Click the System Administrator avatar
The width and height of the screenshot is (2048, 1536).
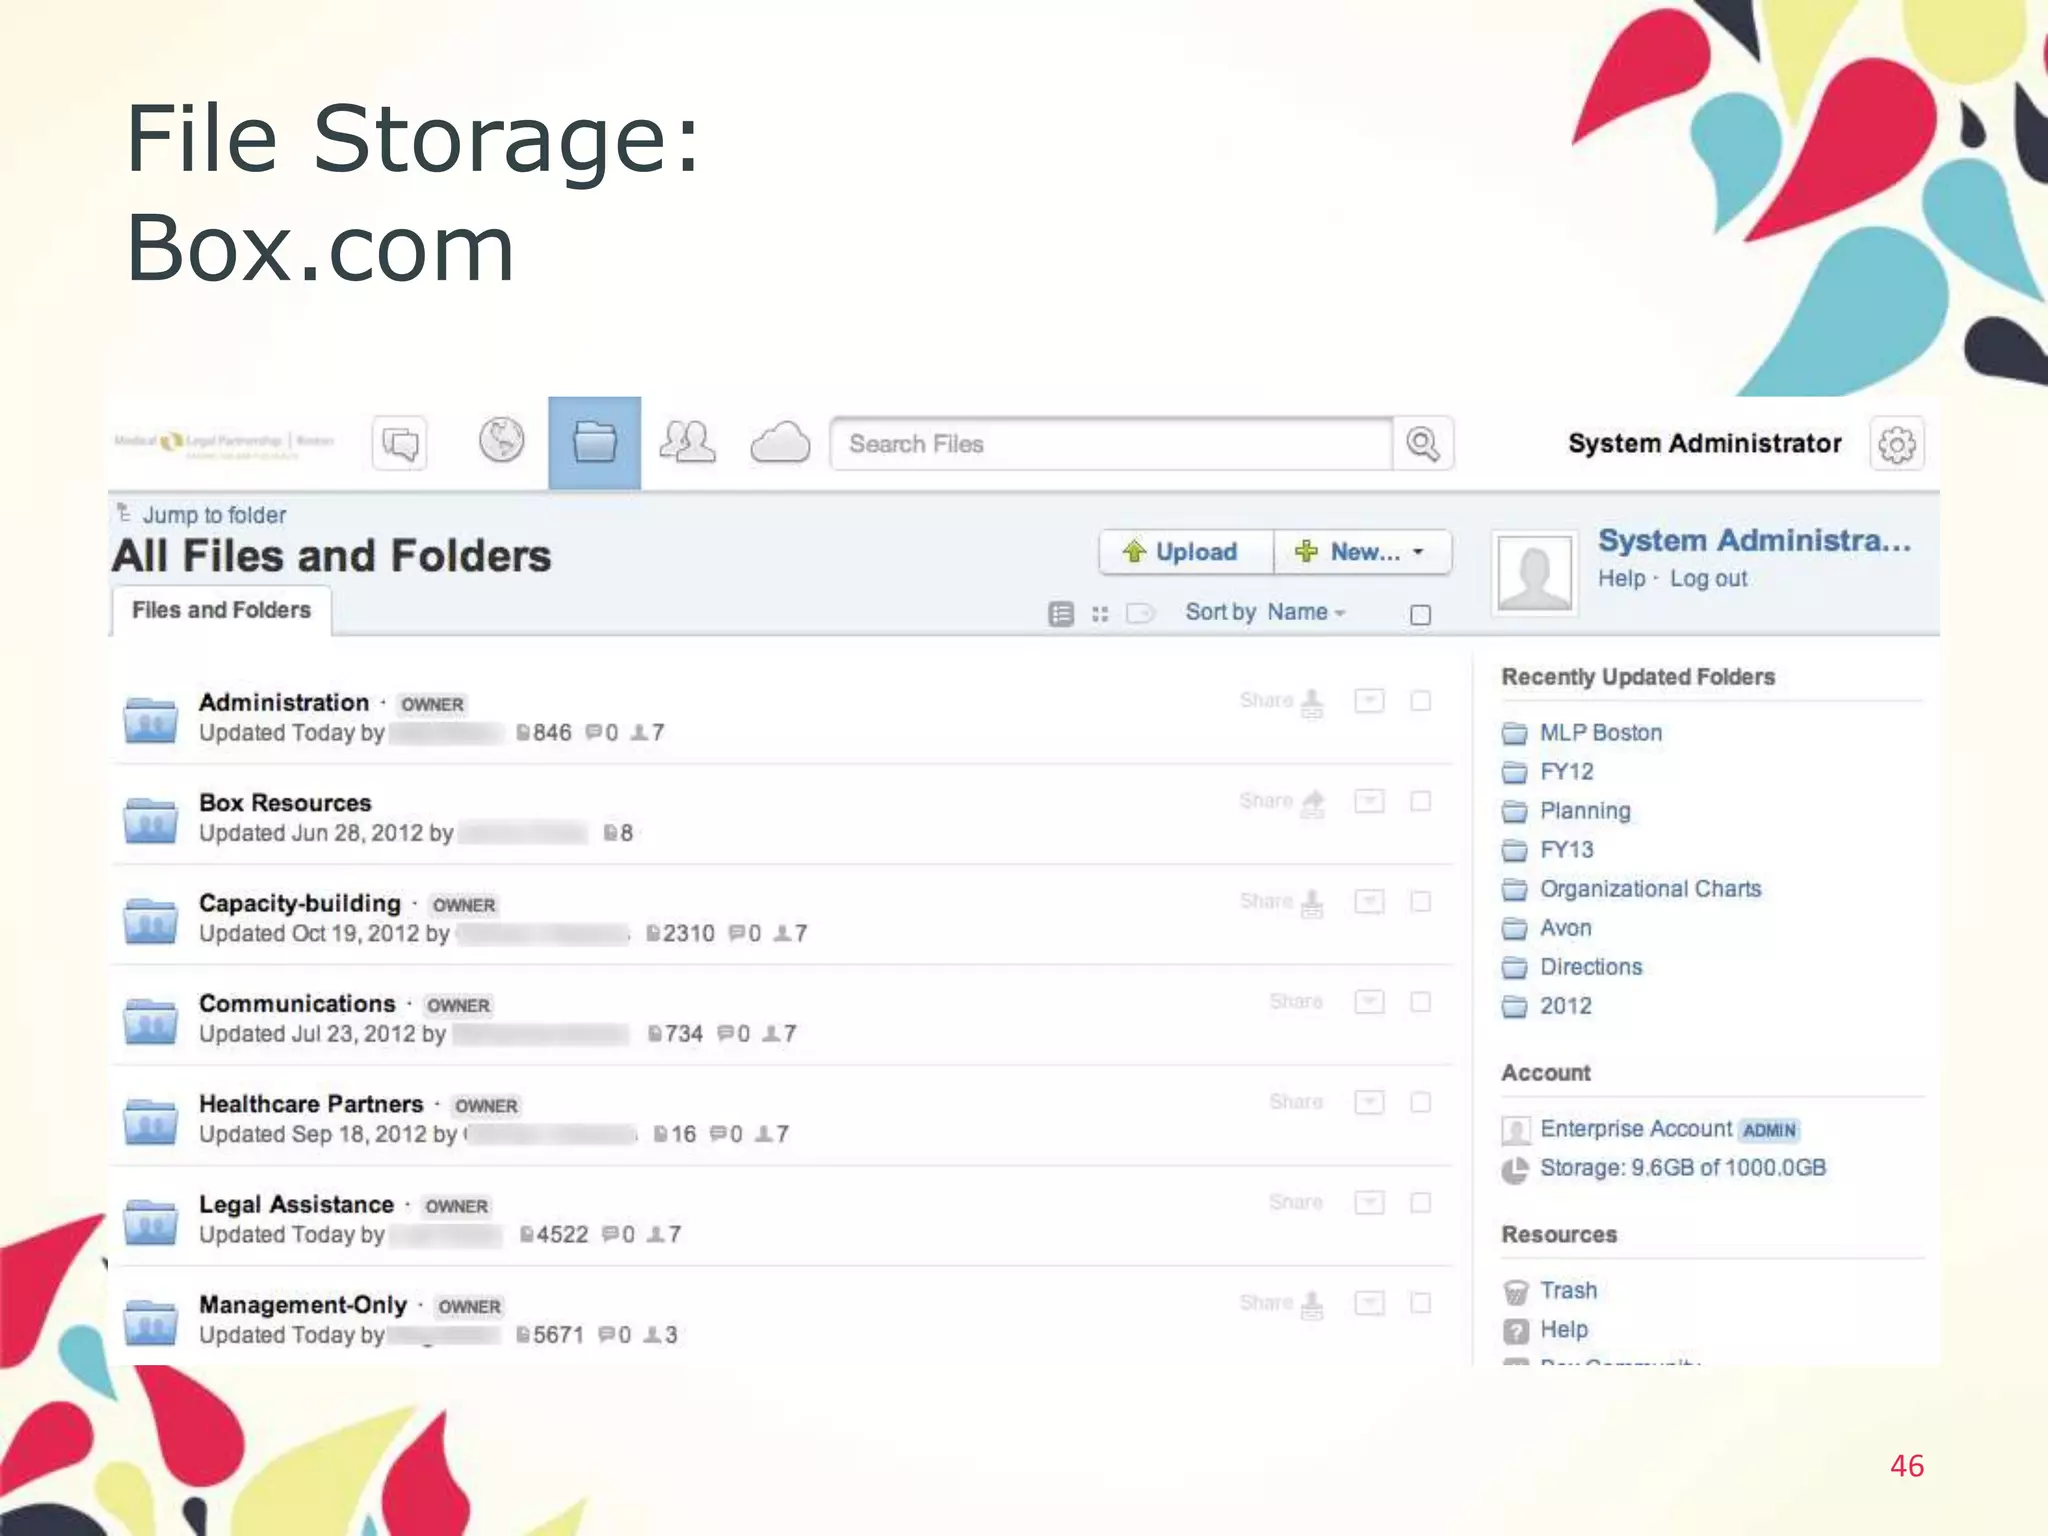(1534, 572)
